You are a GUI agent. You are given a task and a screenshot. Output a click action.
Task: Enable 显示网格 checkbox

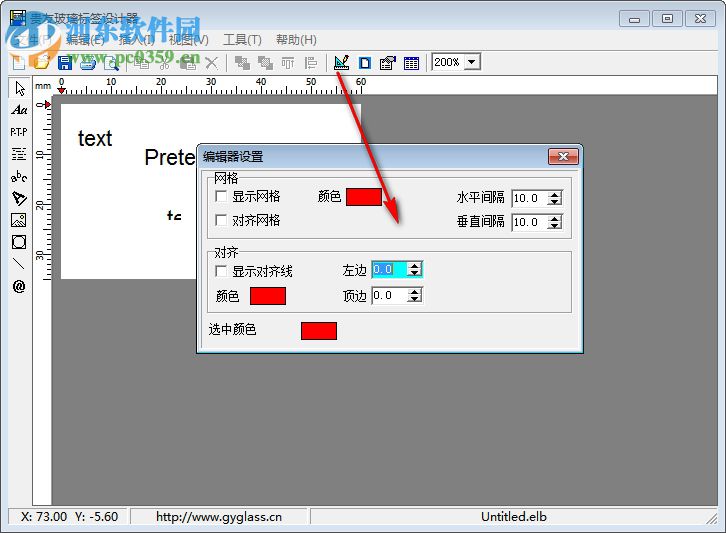[x=221, y=196]
